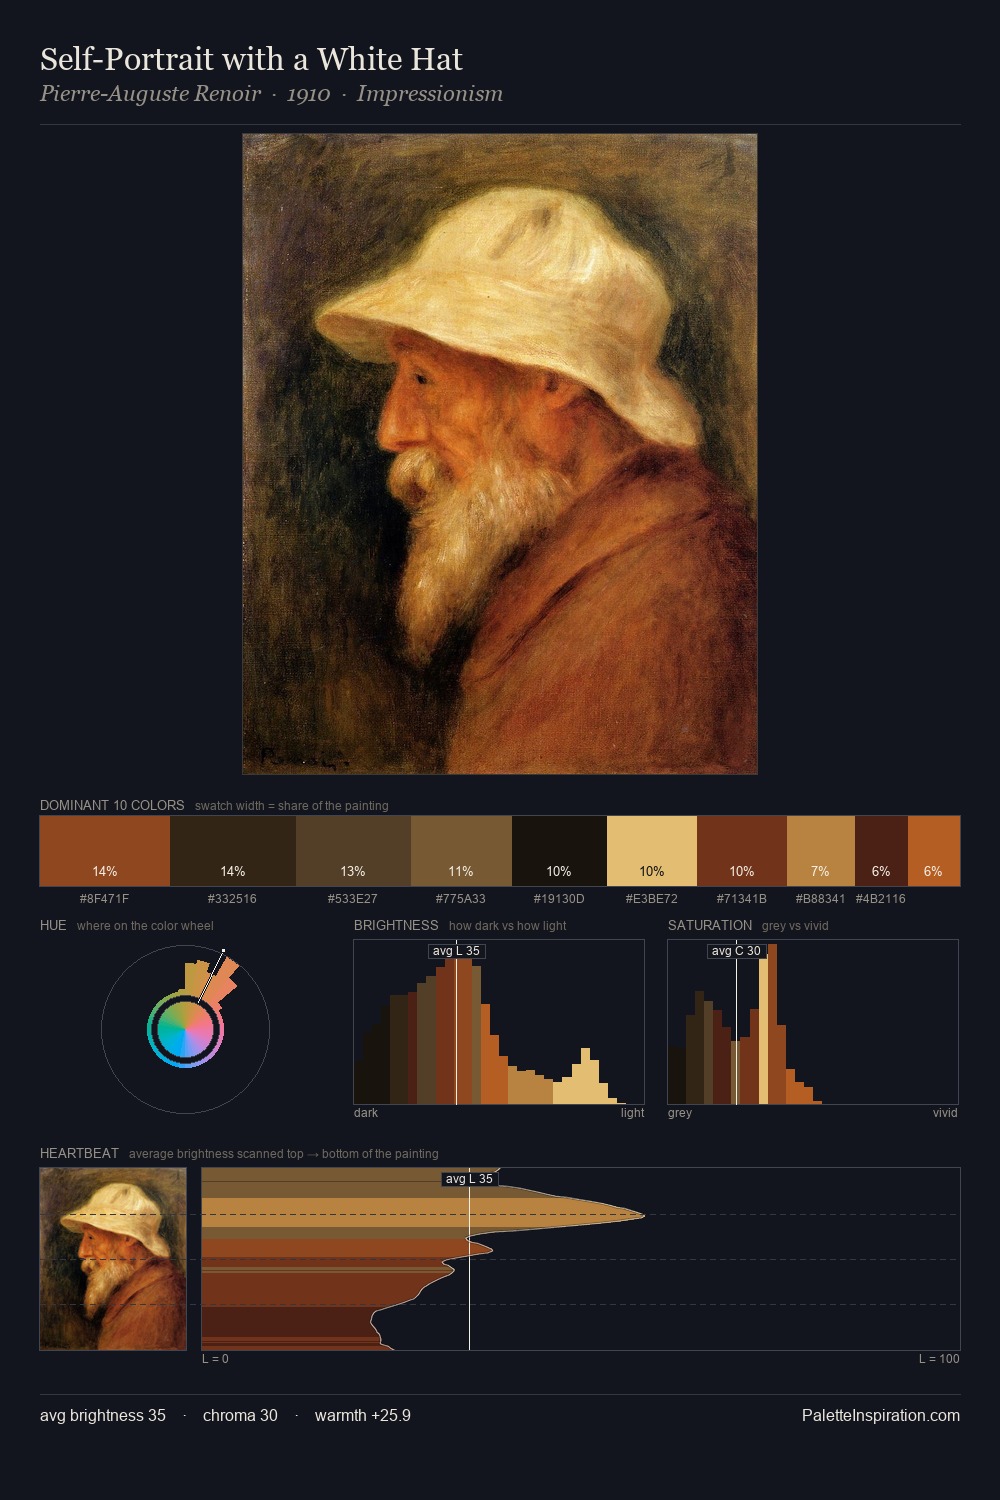The height and width of the screenshot is (1500, 1000).
Task: Click the 'how dark vs how light' caption
Action: (507, 926)
